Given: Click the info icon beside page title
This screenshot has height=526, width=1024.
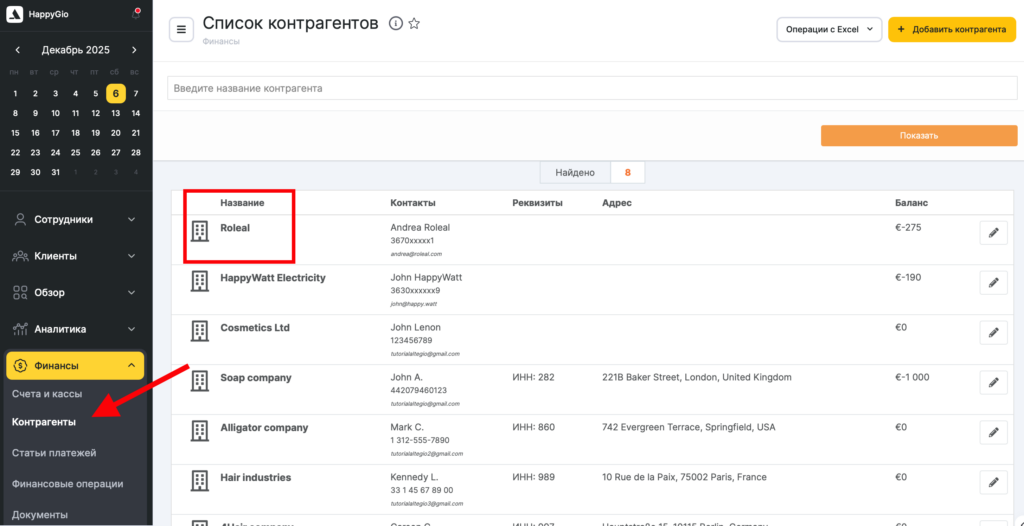Looking at the screenshot, I should (x=395, y=24).
